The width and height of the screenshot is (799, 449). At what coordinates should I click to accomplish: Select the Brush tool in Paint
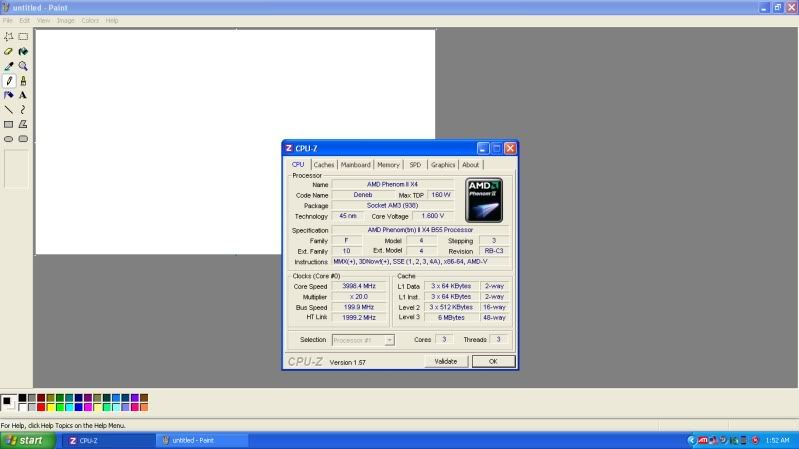point(23,81)
